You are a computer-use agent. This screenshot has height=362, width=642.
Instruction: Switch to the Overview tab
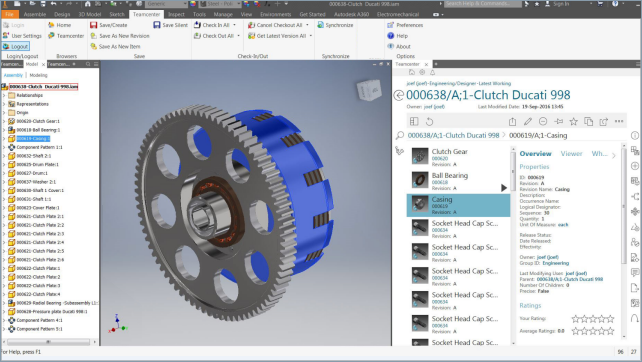536,154
